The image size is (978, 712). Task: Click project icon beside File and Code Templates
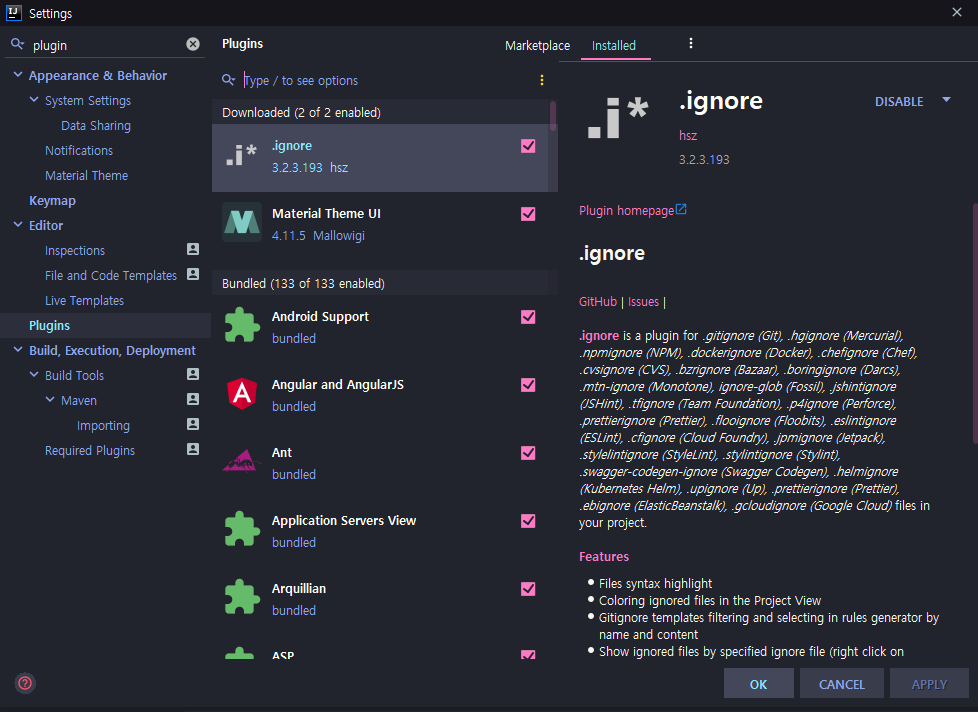[x=193, y=274]
